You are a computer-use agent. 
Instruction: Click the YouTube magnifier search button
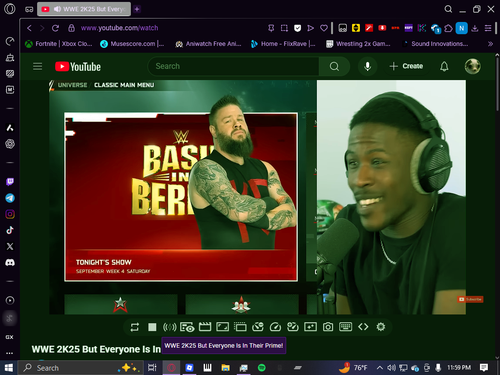tap(334, 66)
